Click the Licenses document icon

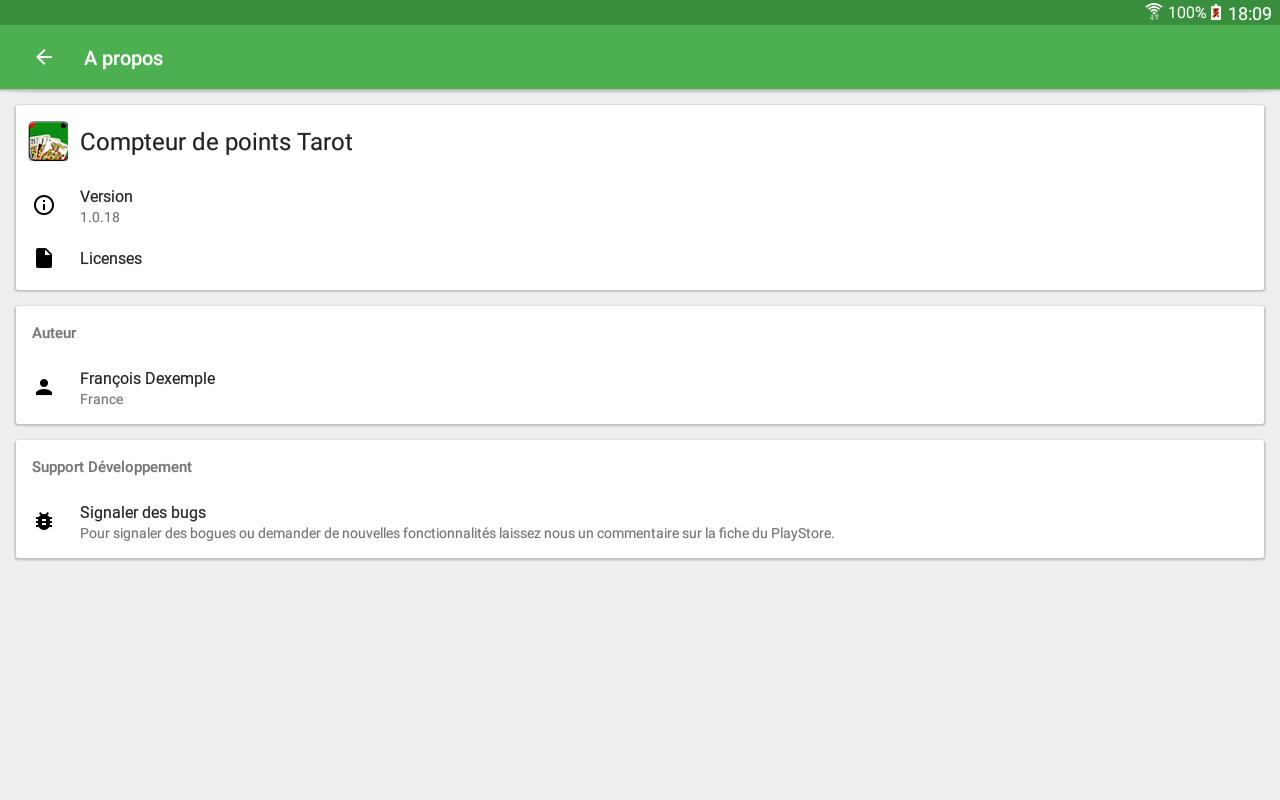(44, 258)
